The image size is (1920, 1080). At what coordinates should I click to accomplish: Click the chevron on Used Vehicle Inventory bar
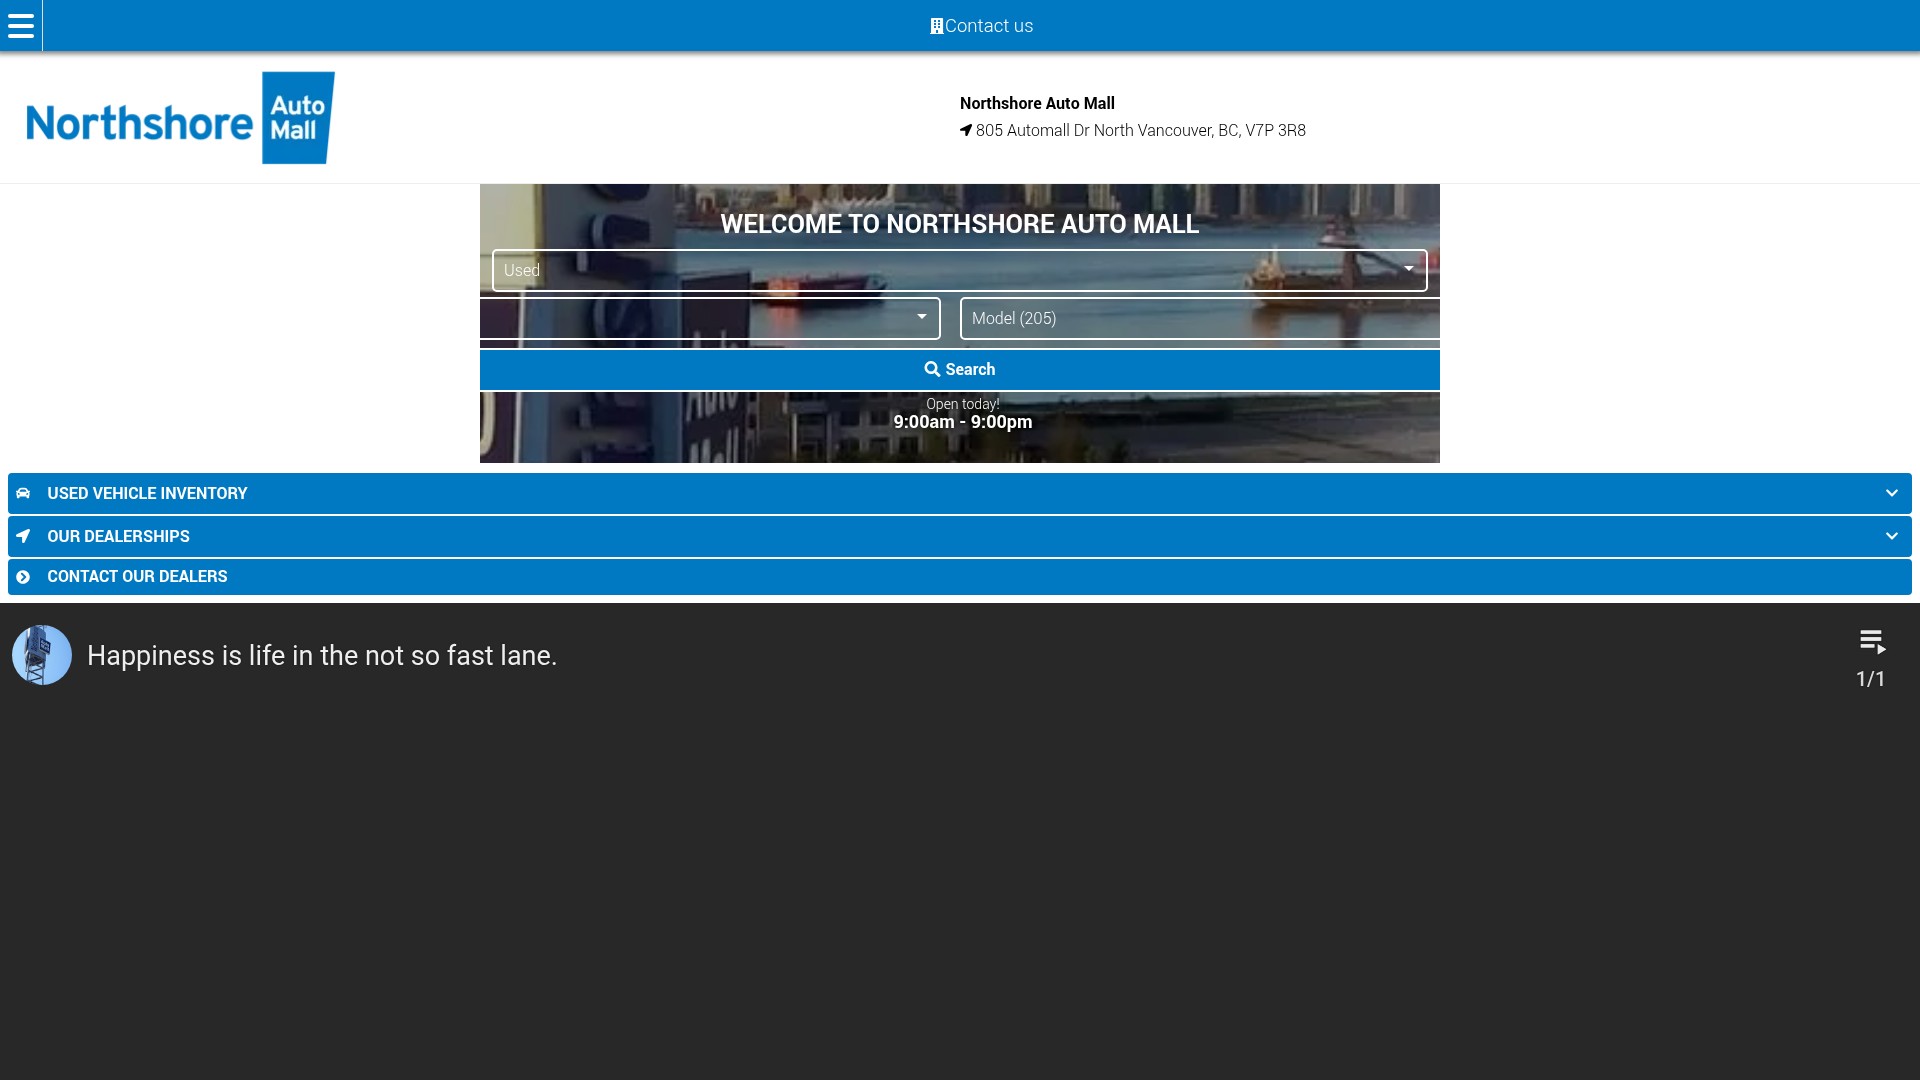click(x=1891, y=493)
